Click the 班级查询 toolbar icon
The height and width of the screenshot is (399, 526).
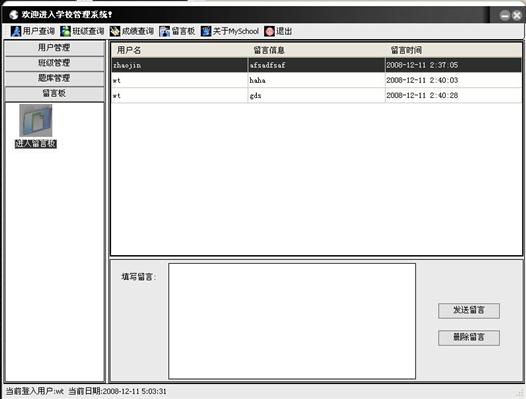tap(65, 31)
